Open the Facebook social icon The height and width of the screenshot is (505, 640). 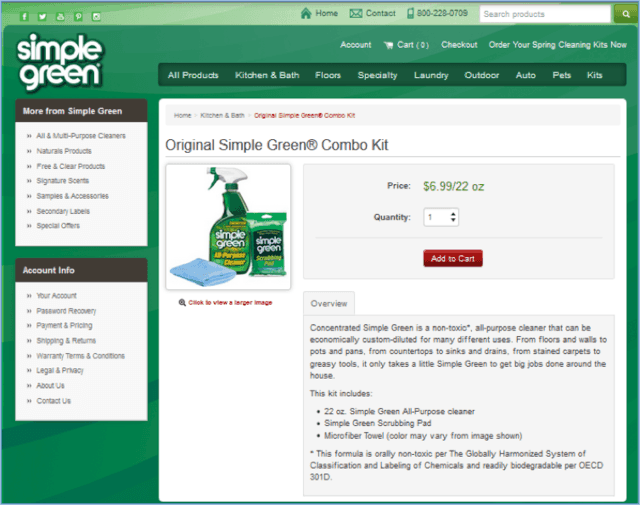click(x=24, y=17)
